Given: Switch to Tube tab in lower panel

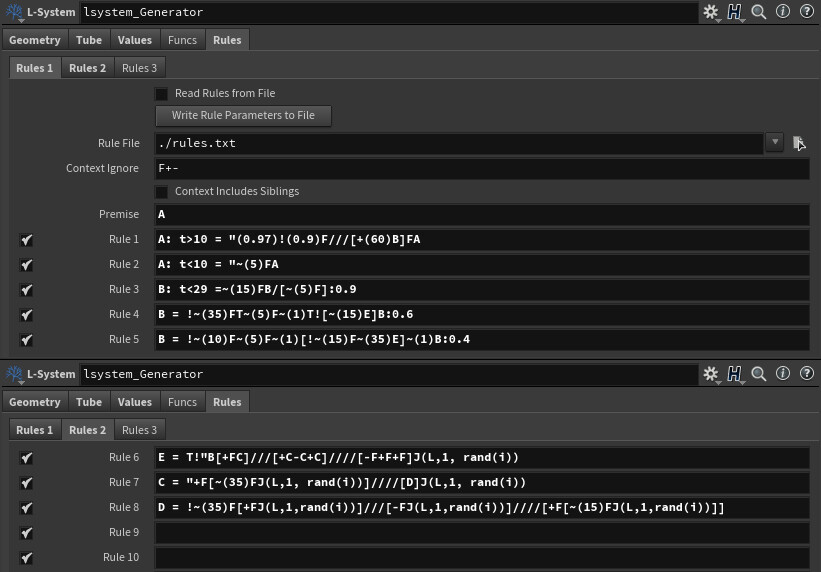Looking at the screenshot, I should coord(89,402).
